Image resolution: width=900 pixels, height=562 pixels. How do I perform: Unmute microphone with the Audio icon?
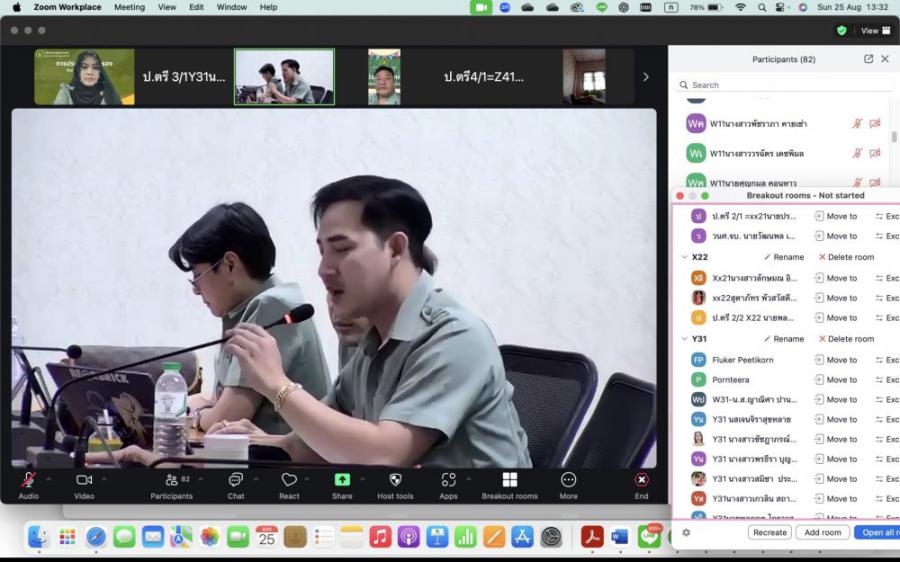(x=28, y=480)
